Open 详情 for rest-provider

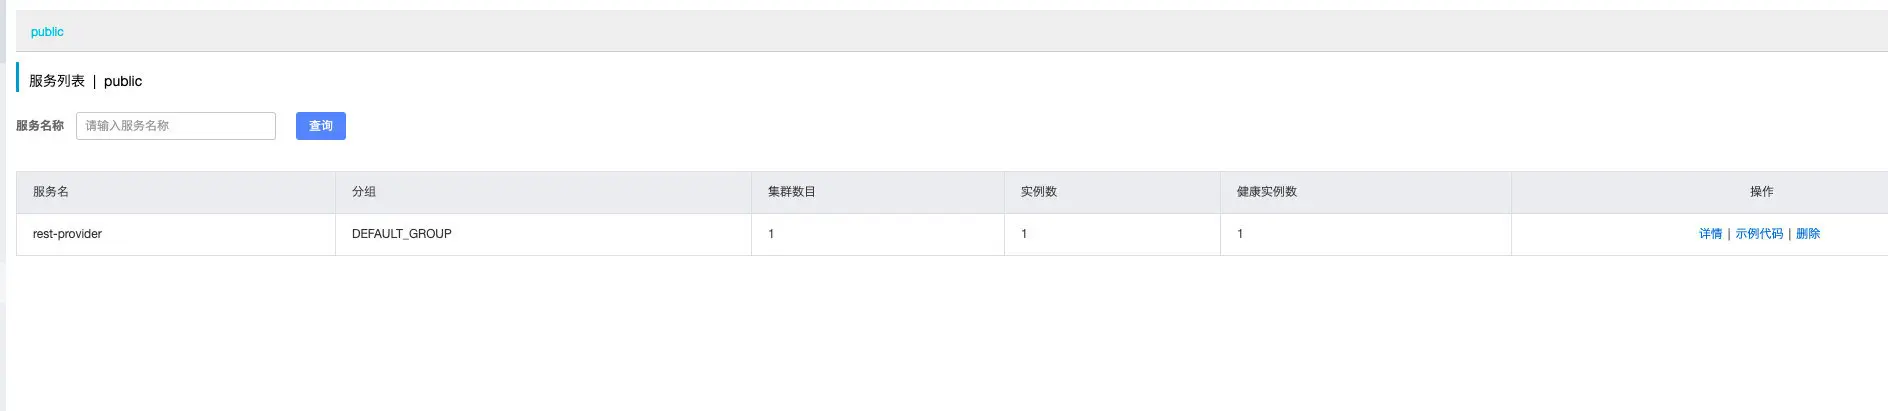click(1710, 234)
